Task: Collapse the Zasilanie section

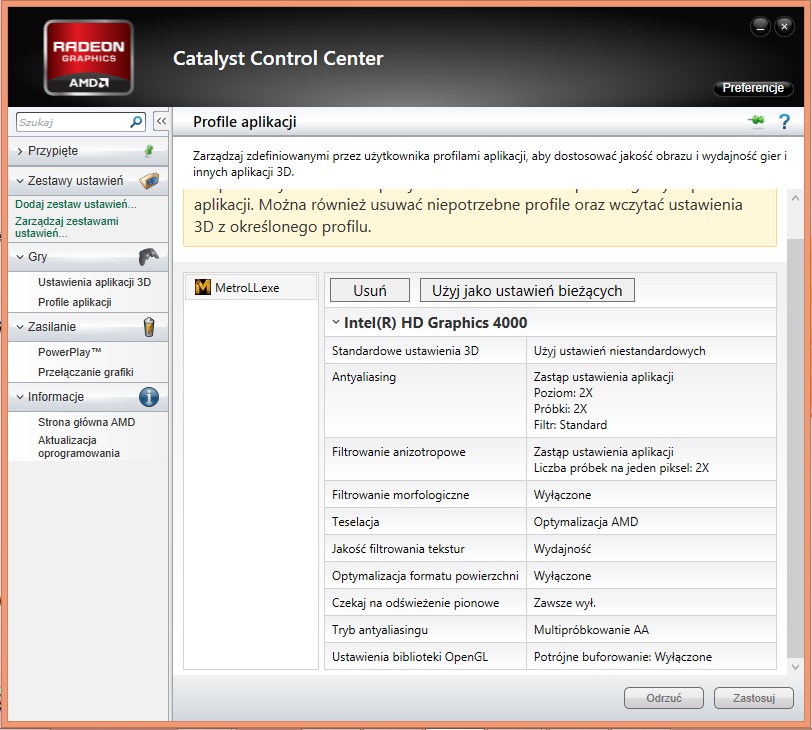Action: pyautogui.click(x=20, y=327)
